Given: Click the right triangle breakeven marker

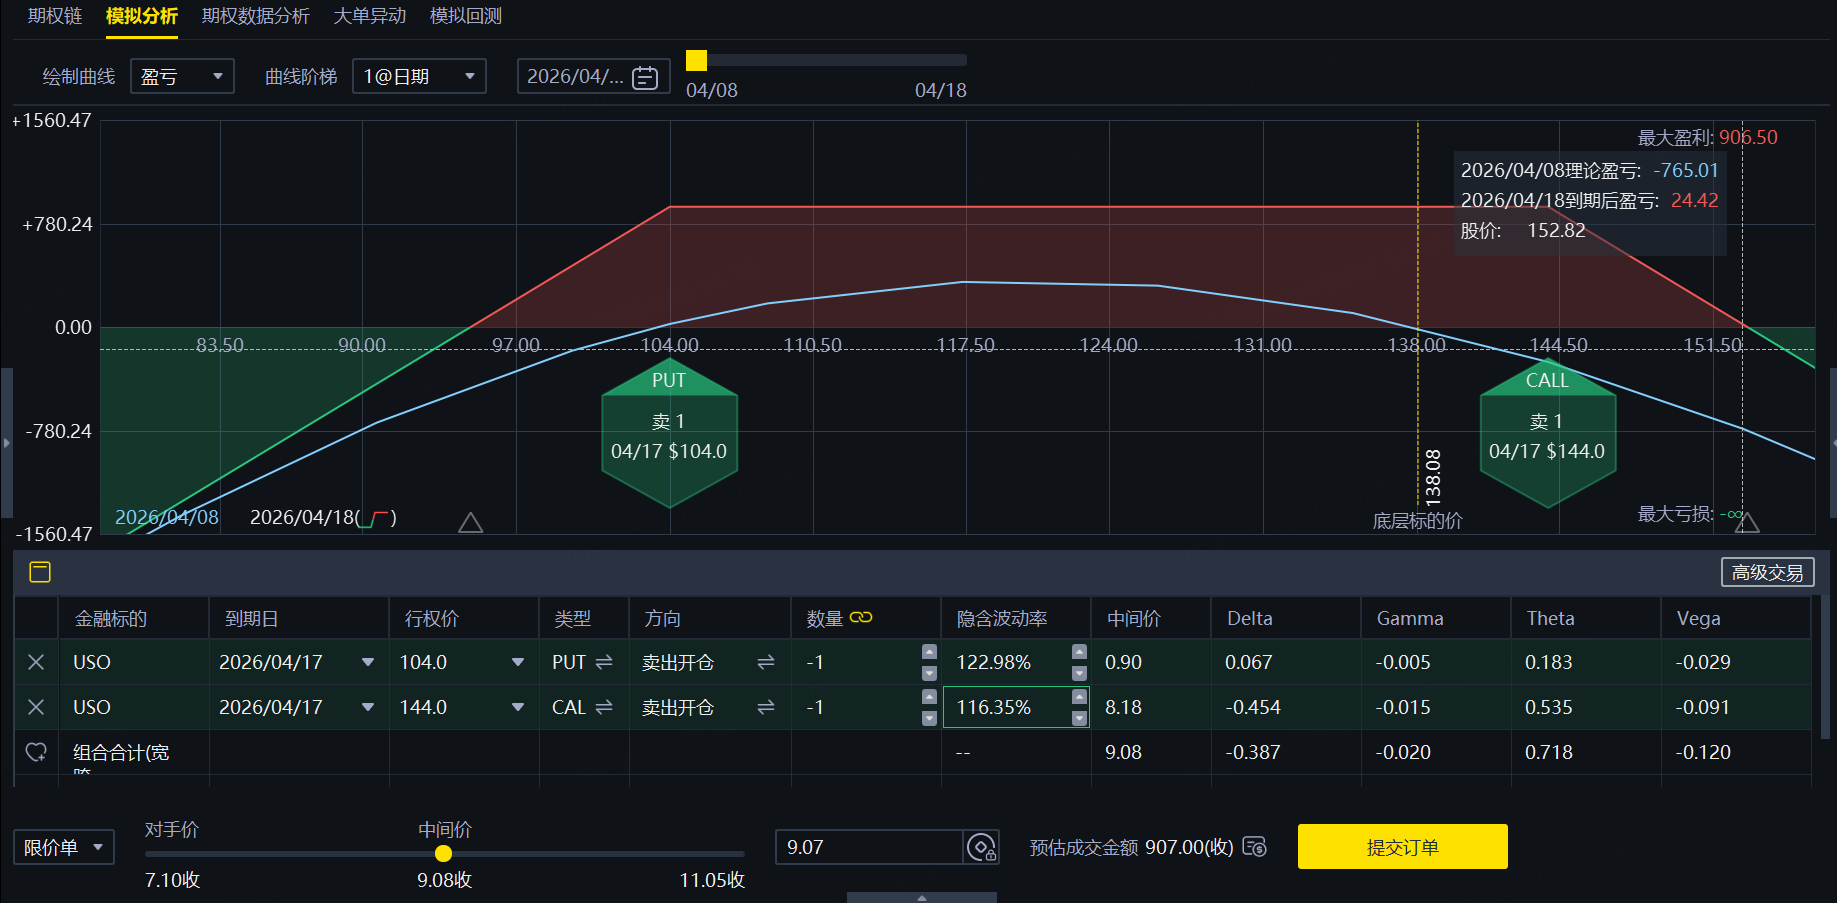Looking at the screenshot, I should click(1747, 522).
